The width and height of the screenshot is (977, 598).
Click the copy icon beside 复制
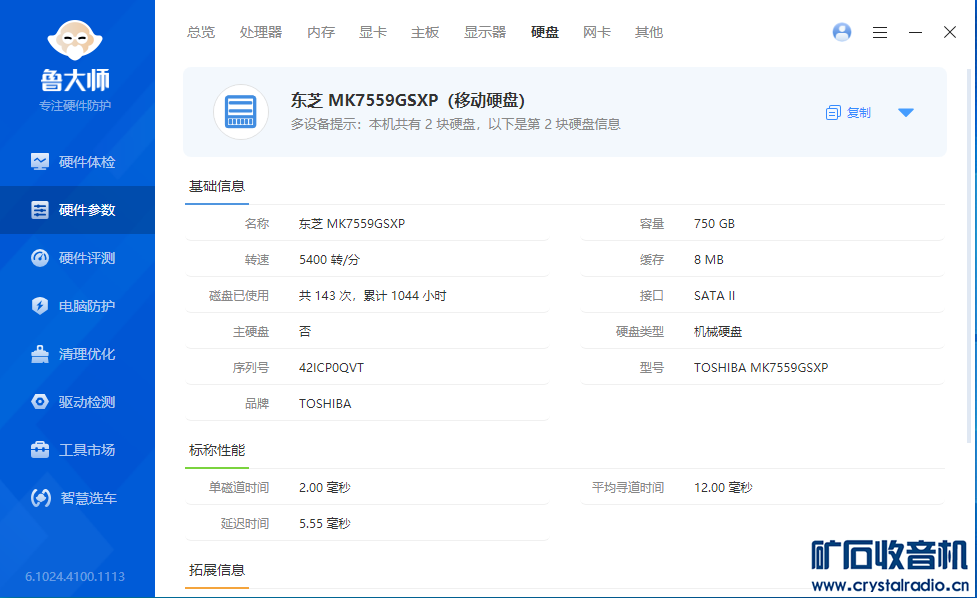[833, 113]
